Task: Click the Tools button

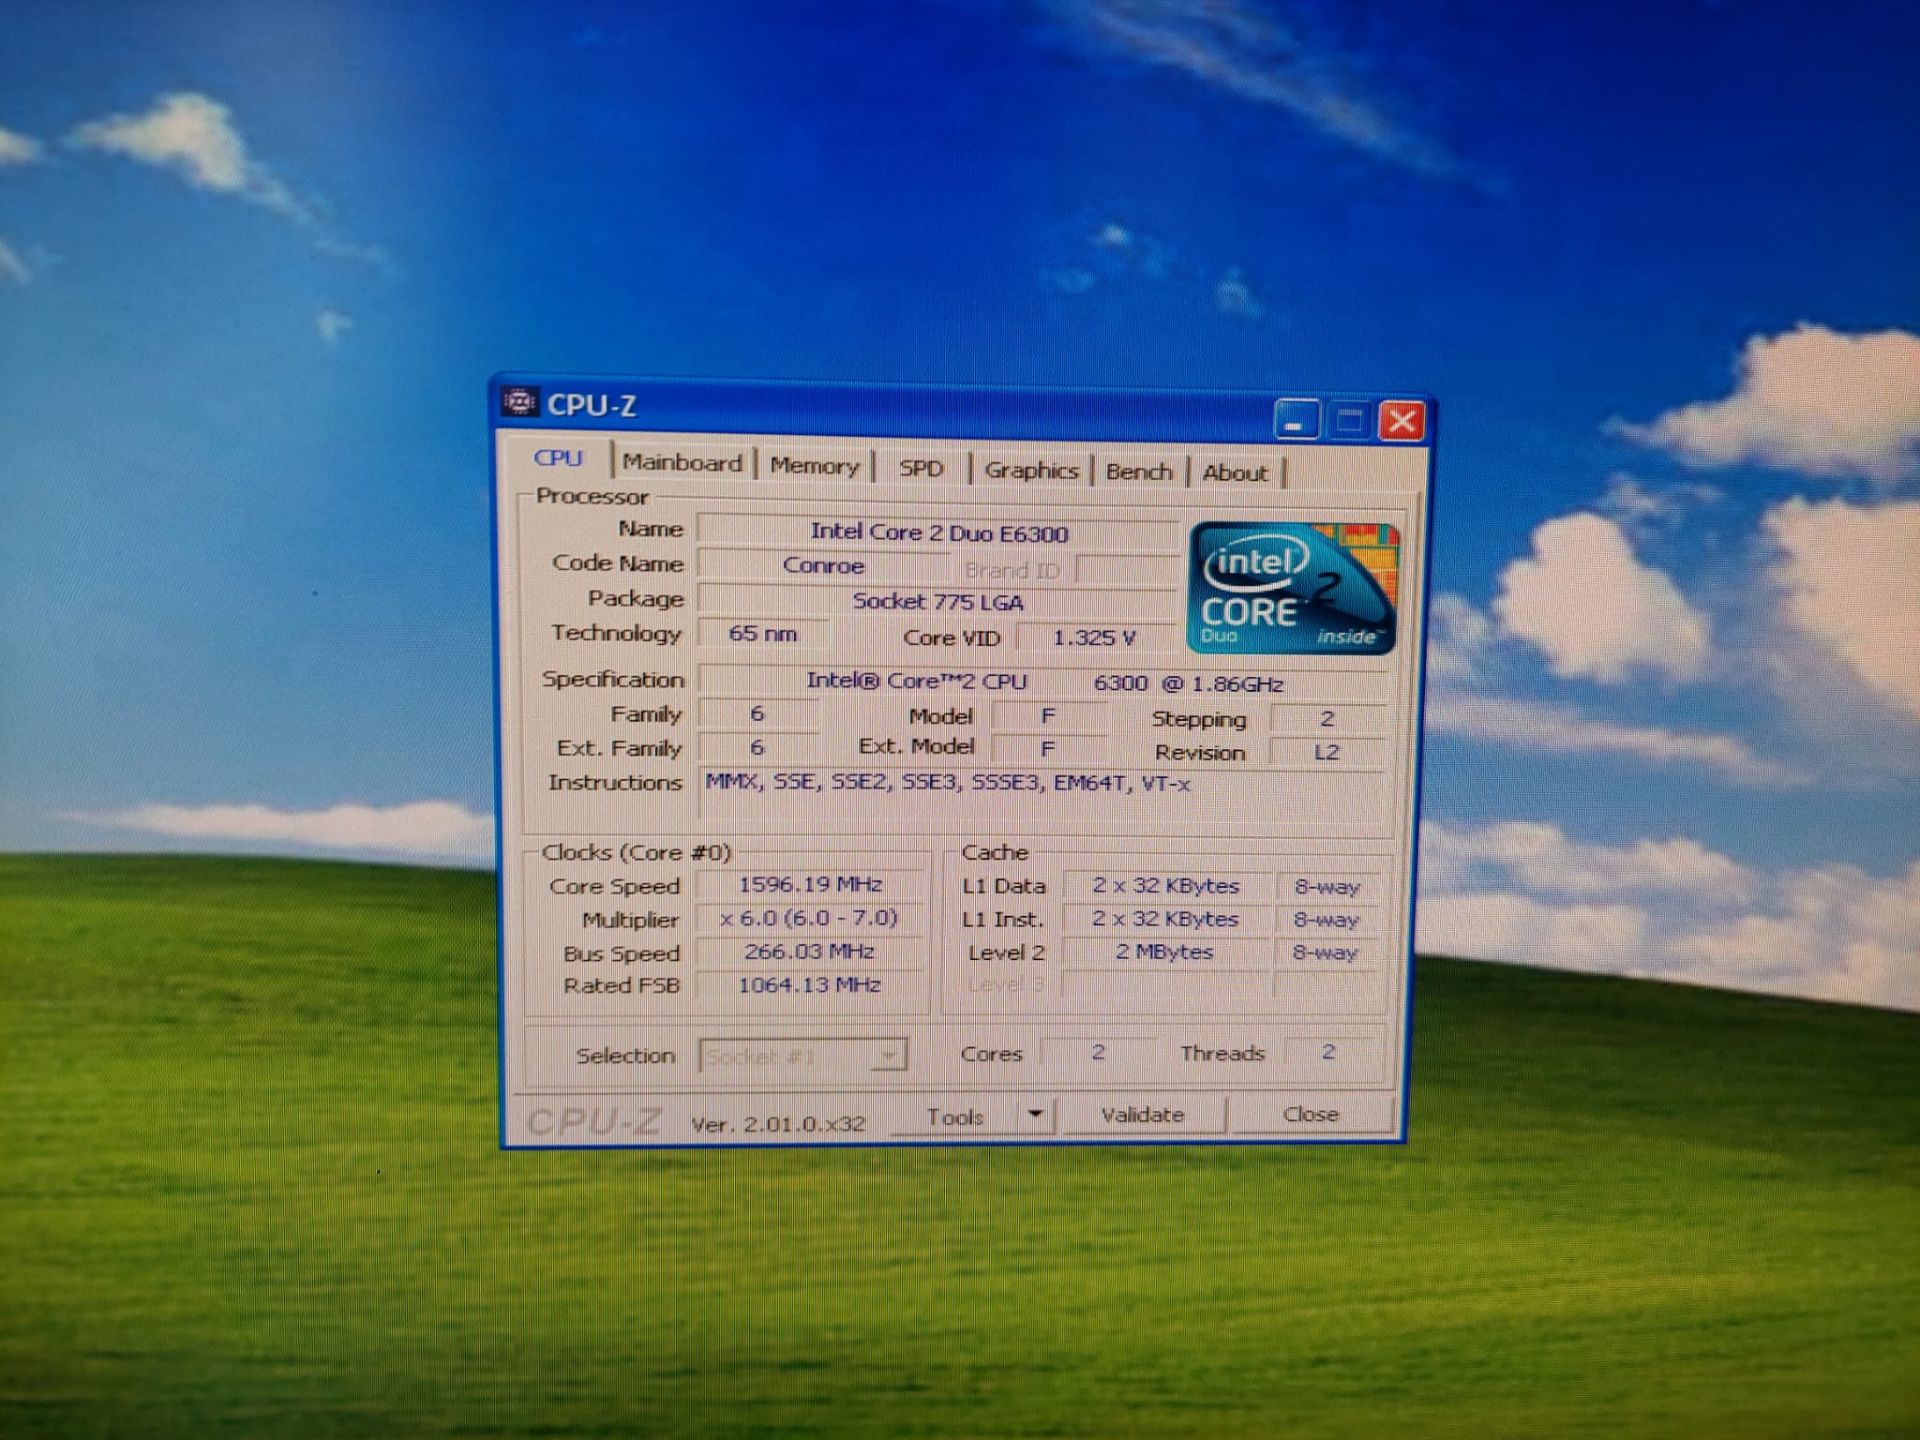Action: pos(954,1117)
